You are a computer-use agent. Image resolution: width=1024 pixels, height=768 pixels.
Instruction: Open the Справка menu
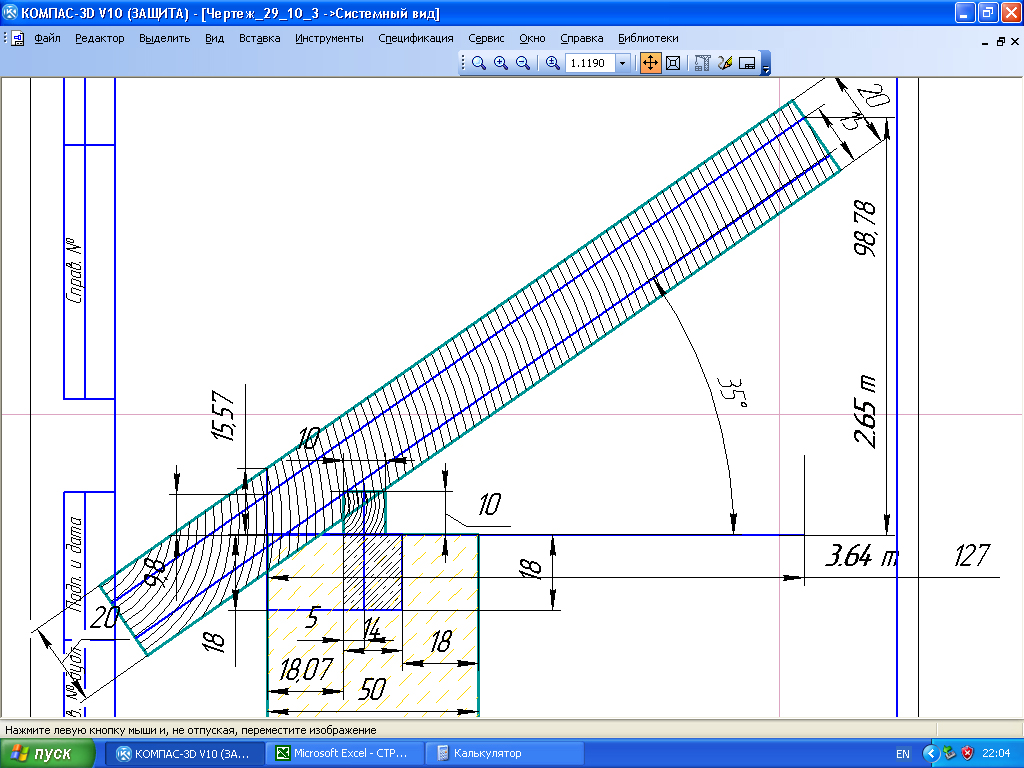pyautogui.click(x=582, y=39)
